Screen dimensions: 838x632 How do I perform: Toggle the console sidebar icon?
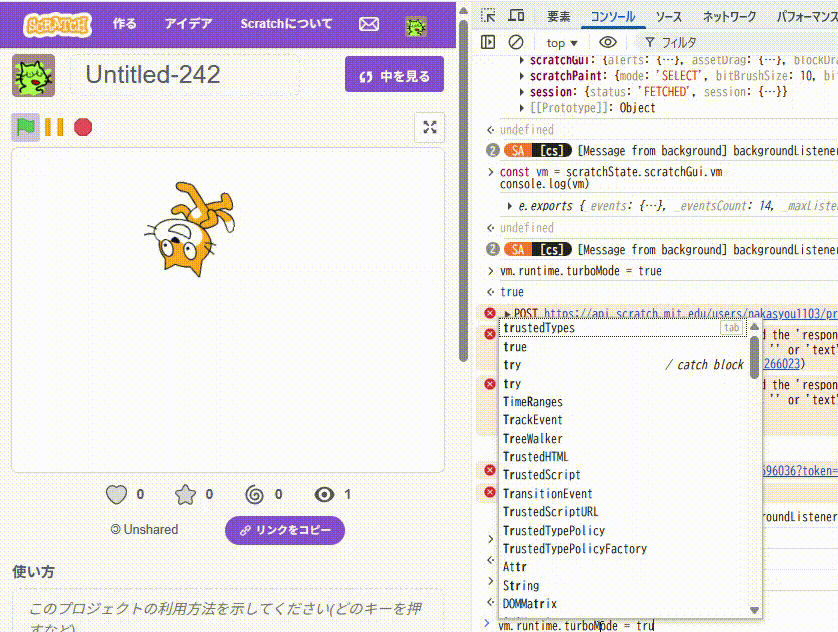(x=488, y=42)
